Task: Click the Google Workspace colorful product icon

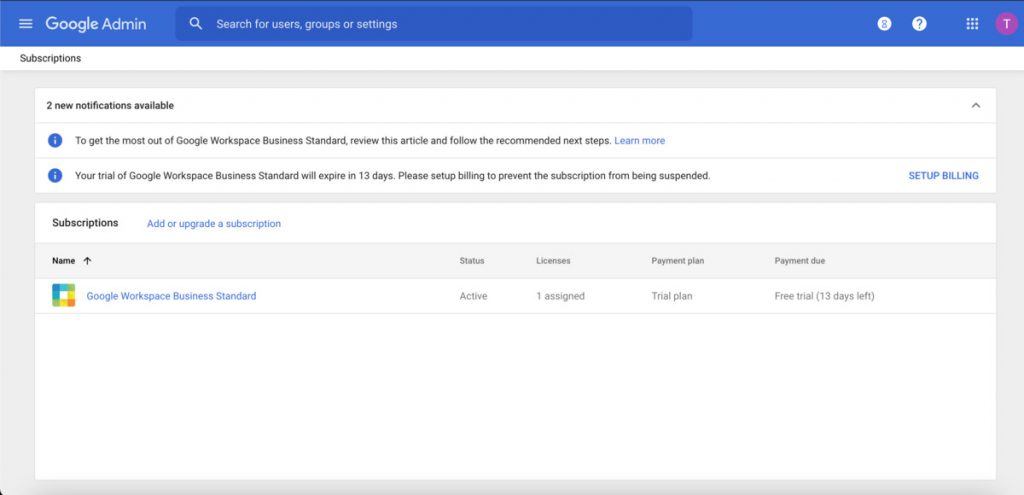Action: [64, 295]
